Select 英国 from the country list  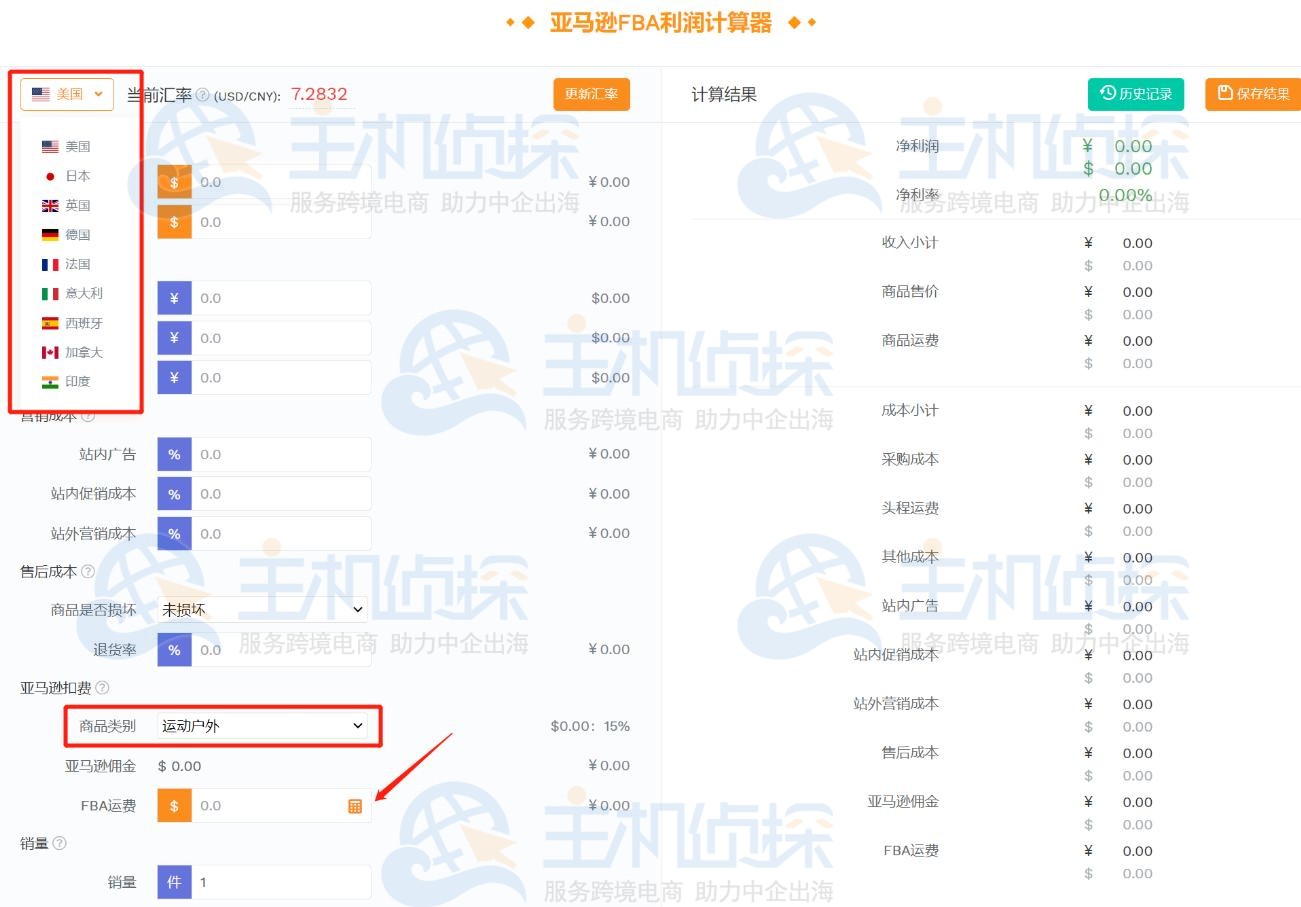pos(76,205)
